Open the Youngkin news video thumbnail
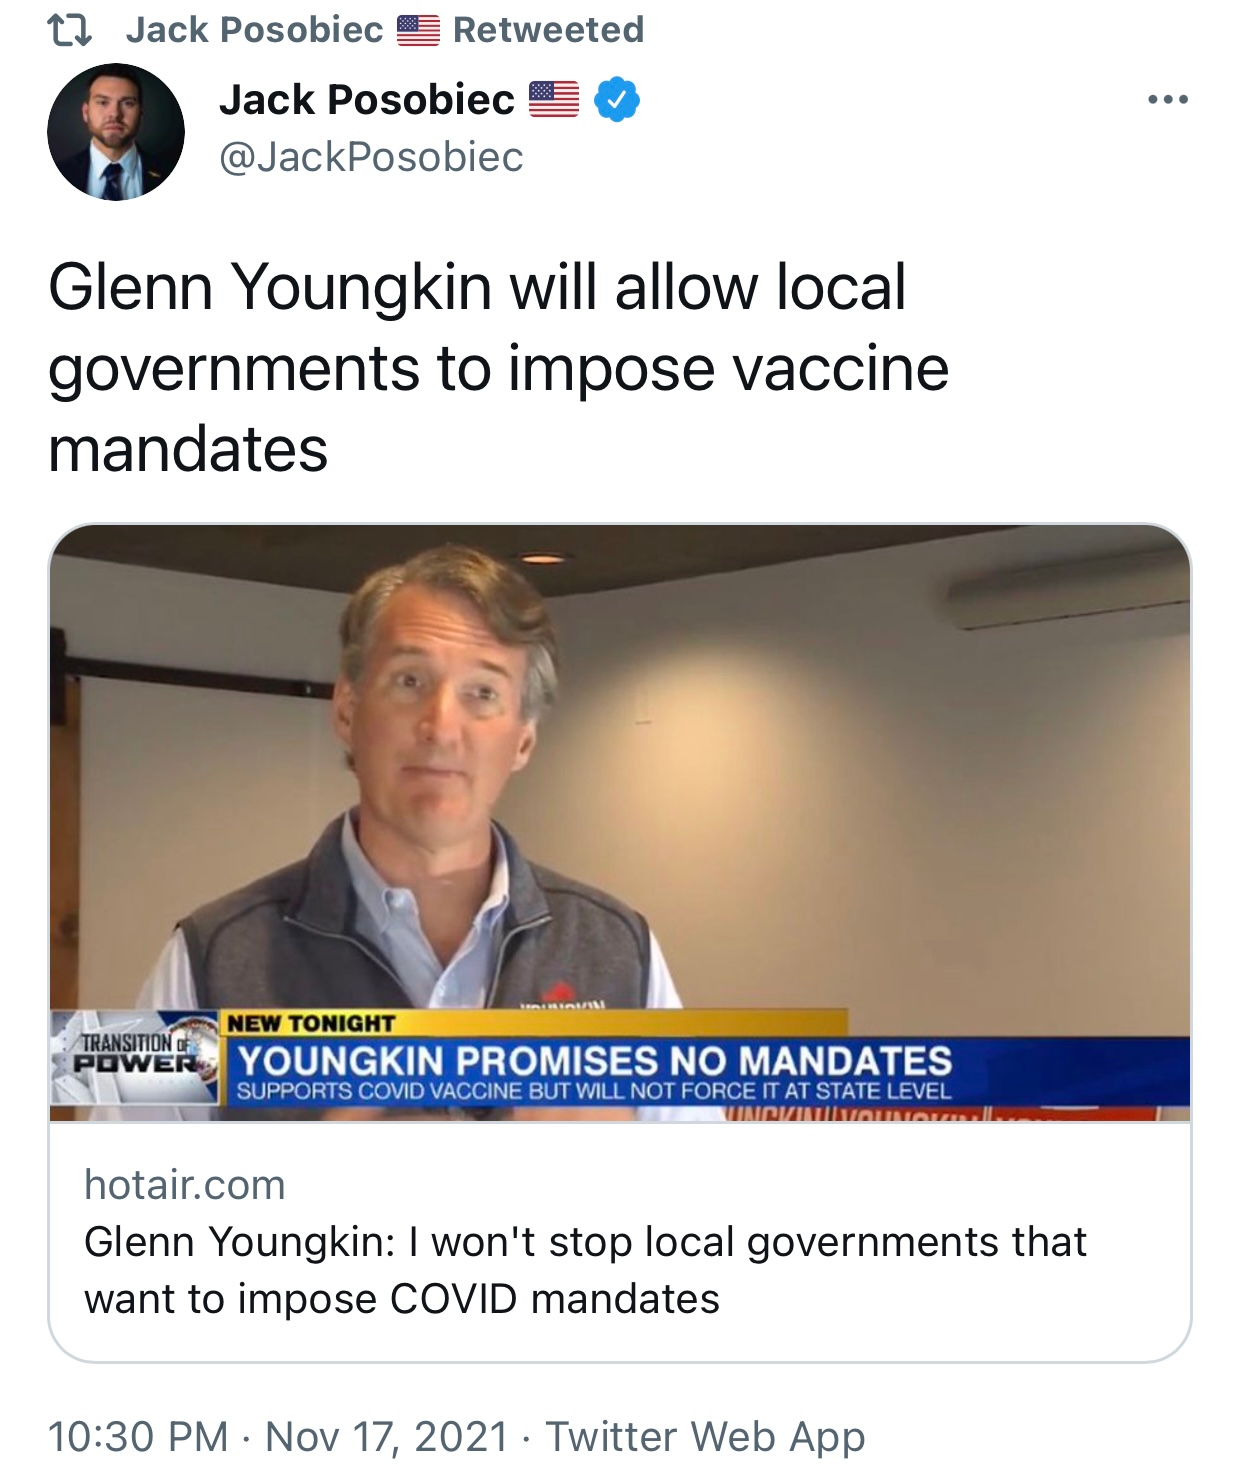The image size is (1241, 1477). pyautogui.click(x=620, y=822)
